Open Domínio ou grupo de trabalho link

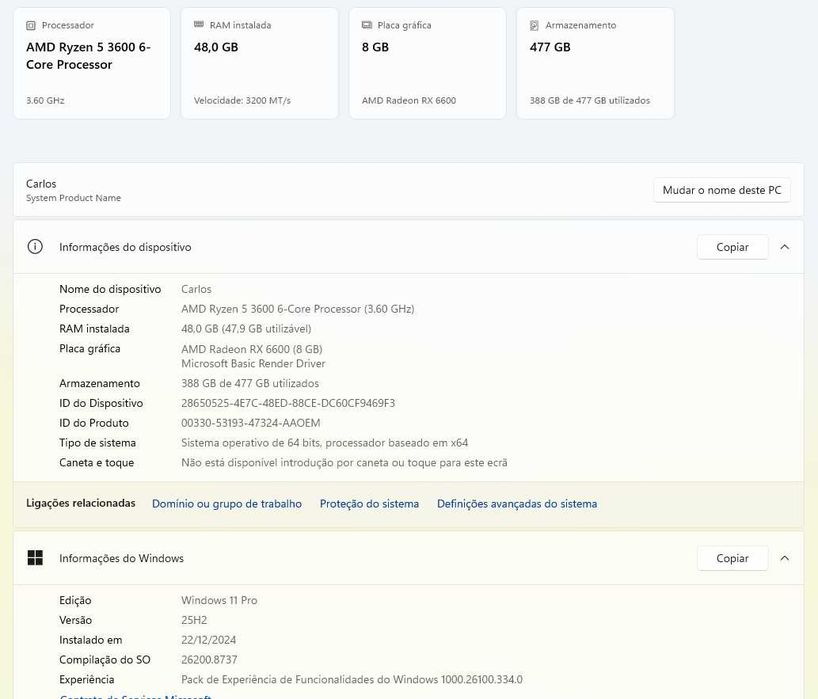click(227, 504)
